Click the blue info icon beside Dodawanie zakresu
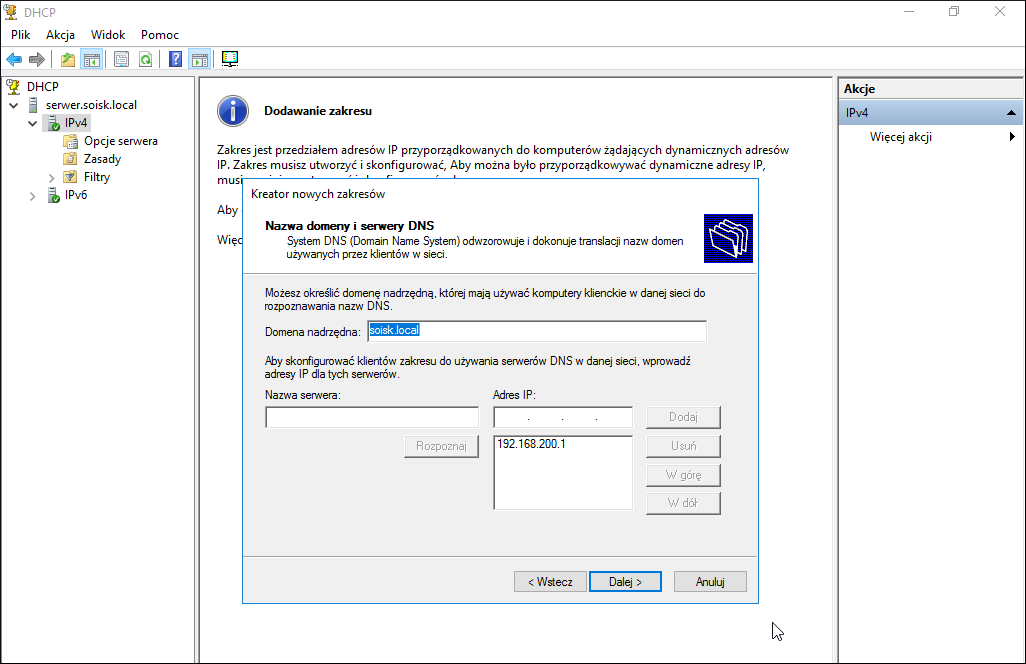Screen dimensions: 1026x664 click(x=233, y=111)
